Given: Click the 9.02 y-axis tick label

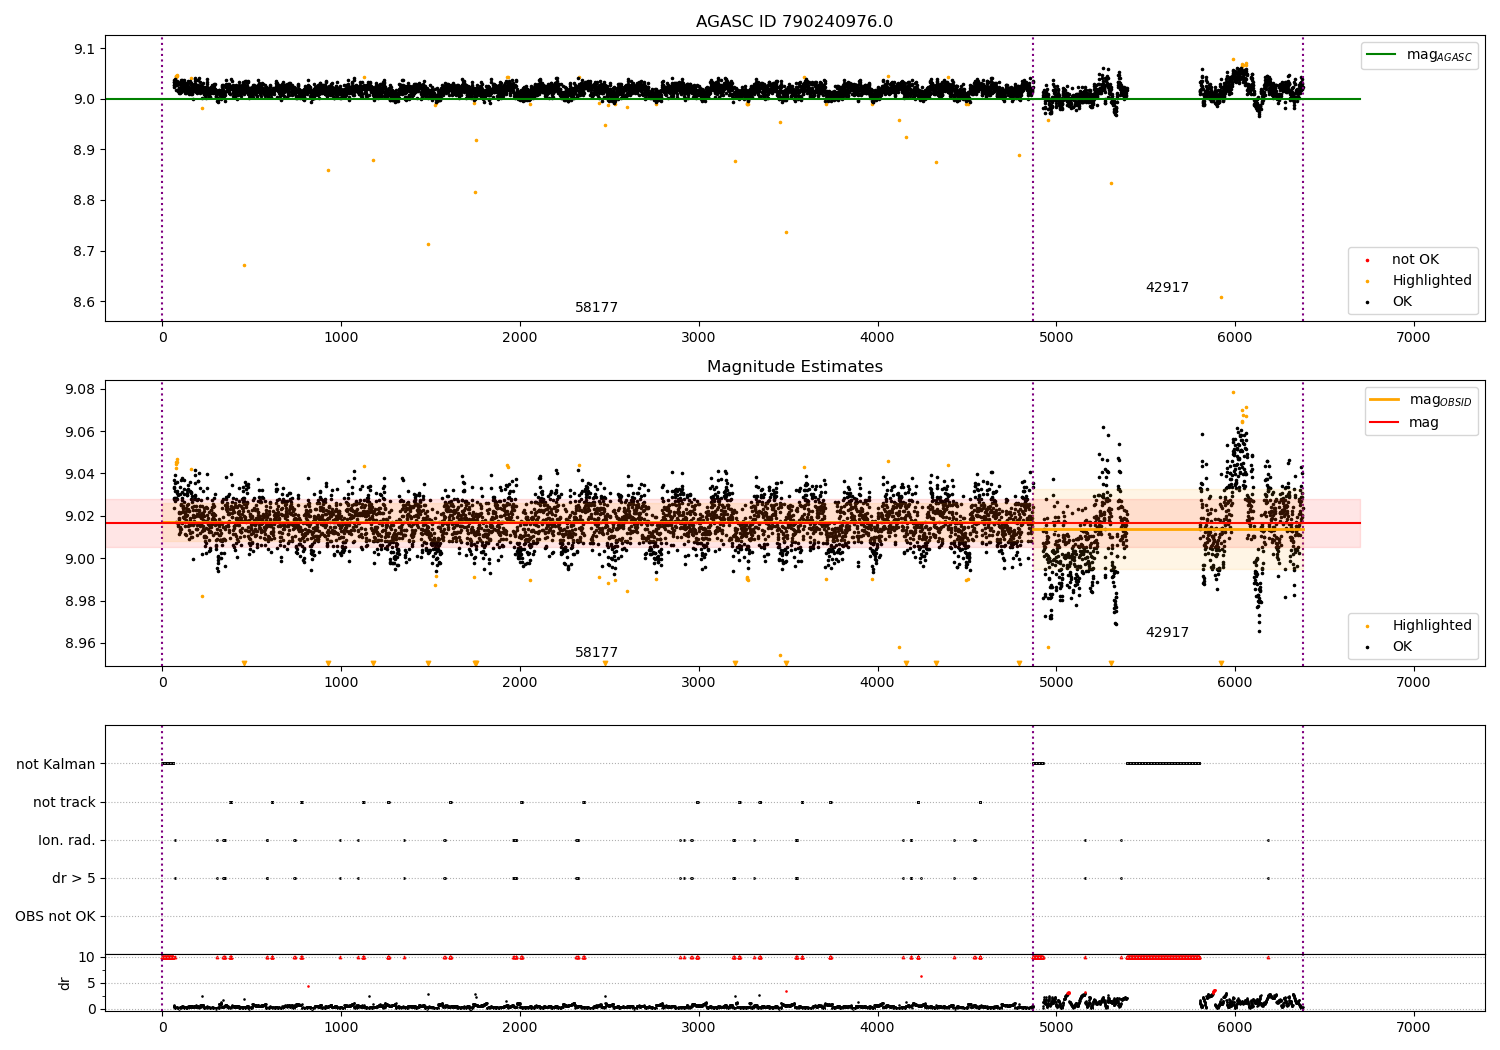Looking at the screenshot, I should click(x=80, y=517).
